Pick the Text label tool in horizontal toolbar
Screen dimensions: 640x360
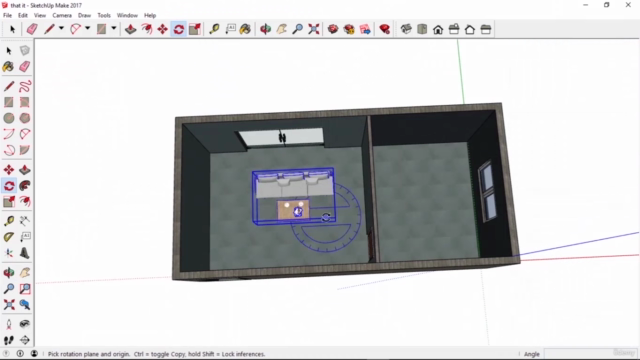pos(230,29)
